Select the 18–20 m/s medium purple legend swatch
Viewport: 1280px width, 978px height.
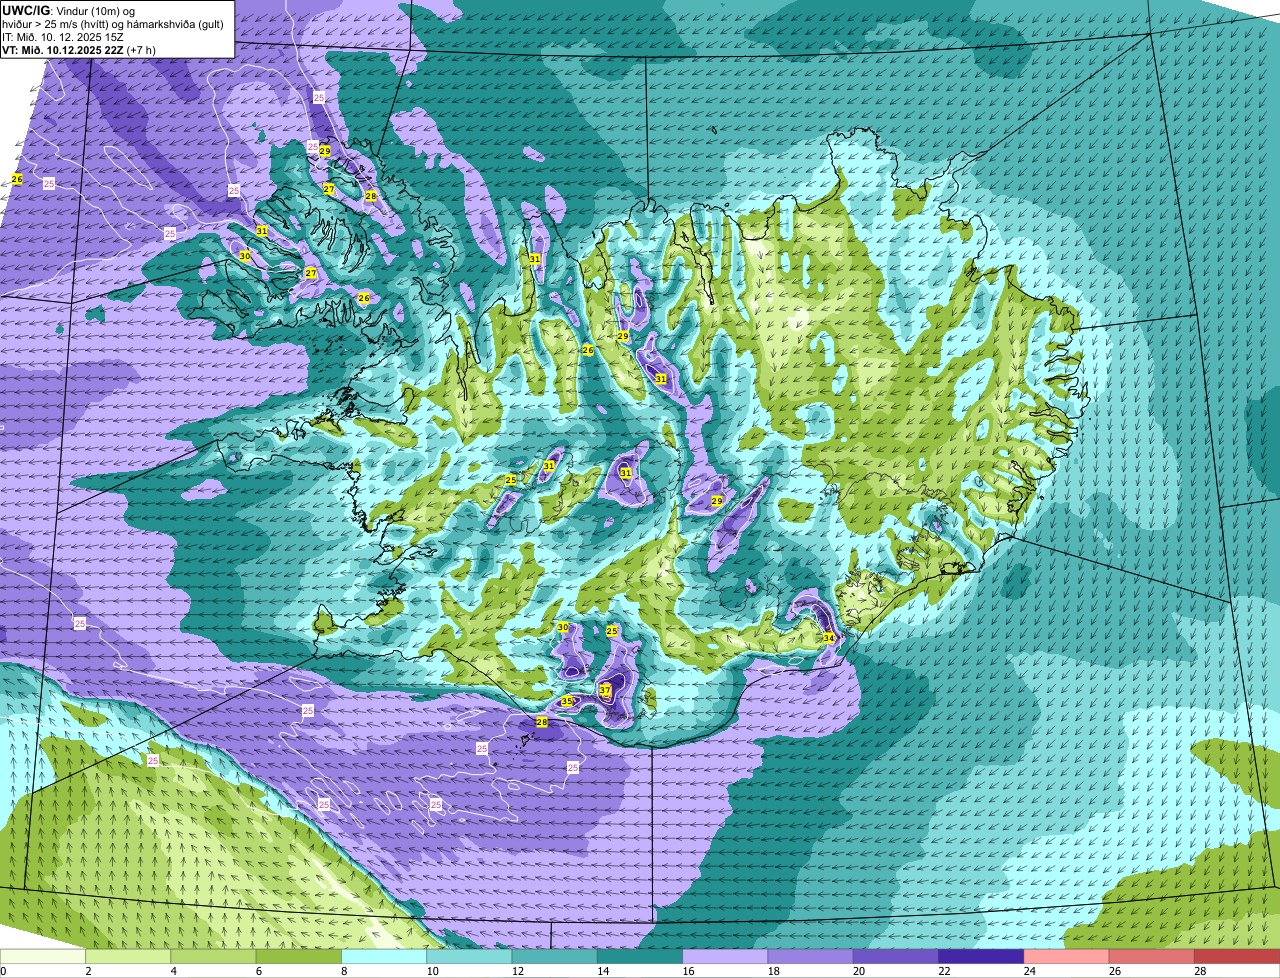811,957
